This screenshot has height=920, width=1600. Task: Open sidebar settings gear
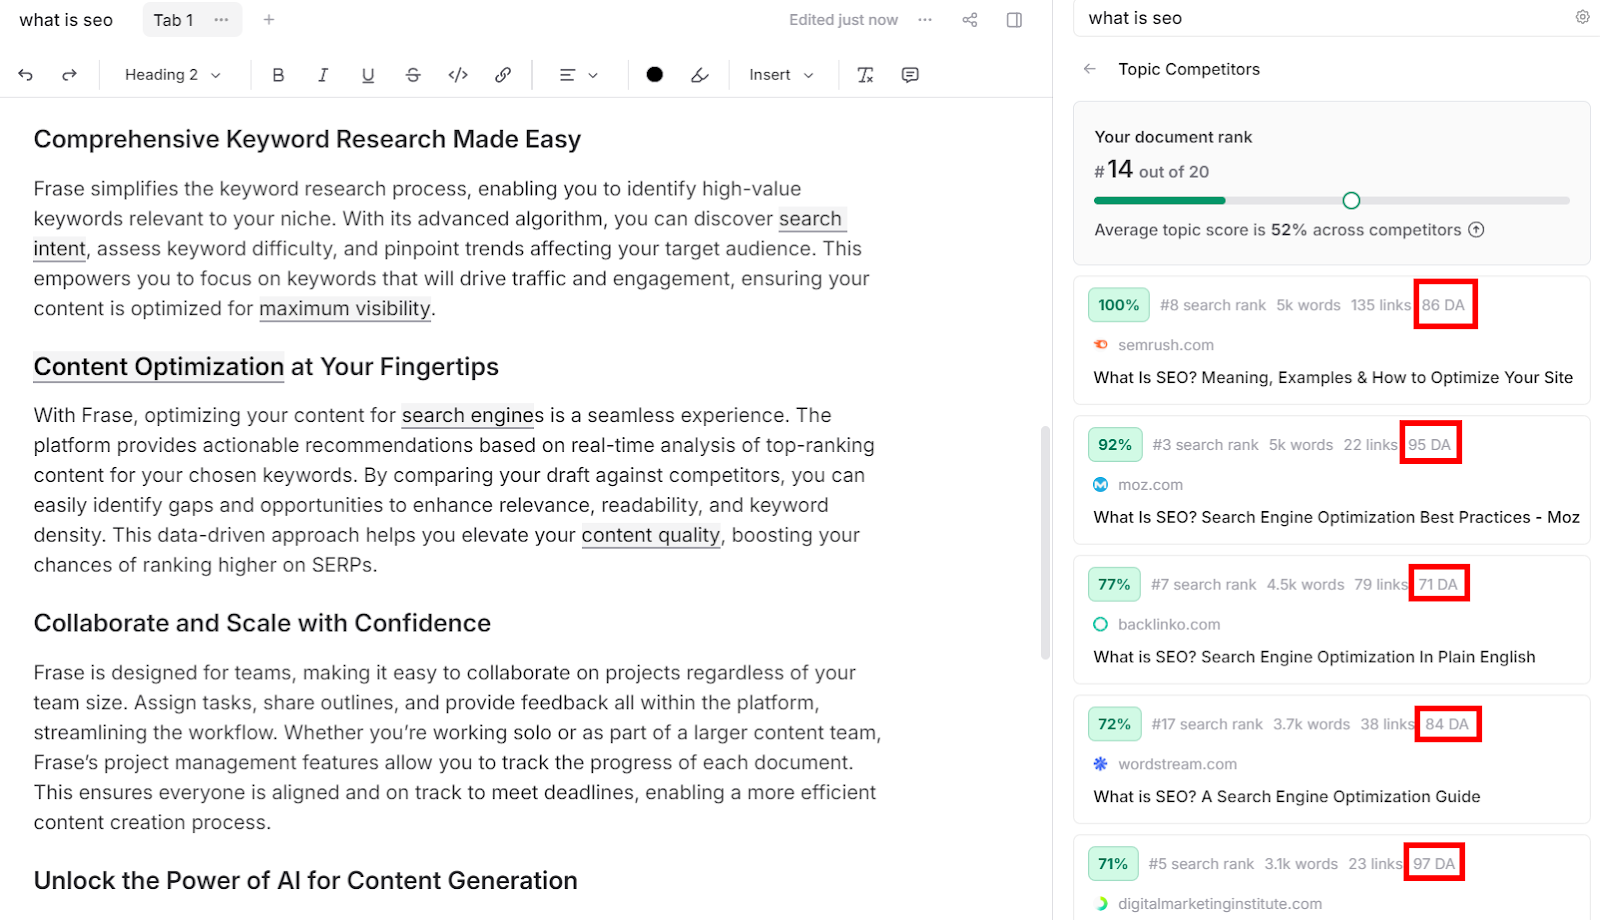(1582, 17)
